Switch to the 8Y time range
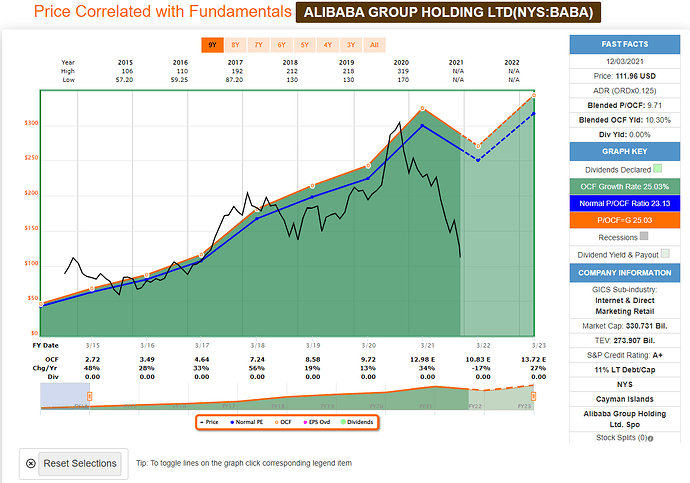This screenshot has width=690, height=483. tap(235, 45)
